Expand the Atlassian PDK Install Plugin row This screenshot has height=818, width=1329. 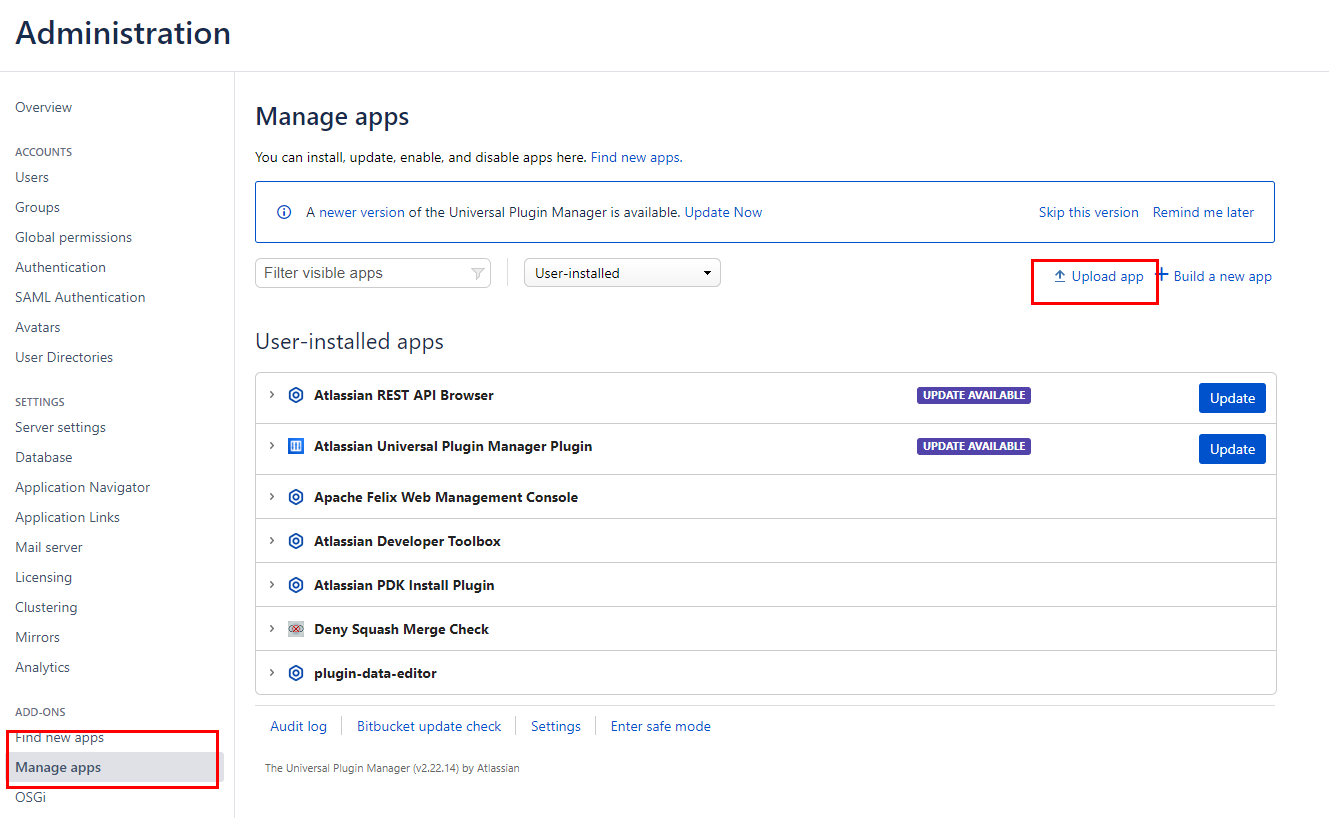click(271, 585)
